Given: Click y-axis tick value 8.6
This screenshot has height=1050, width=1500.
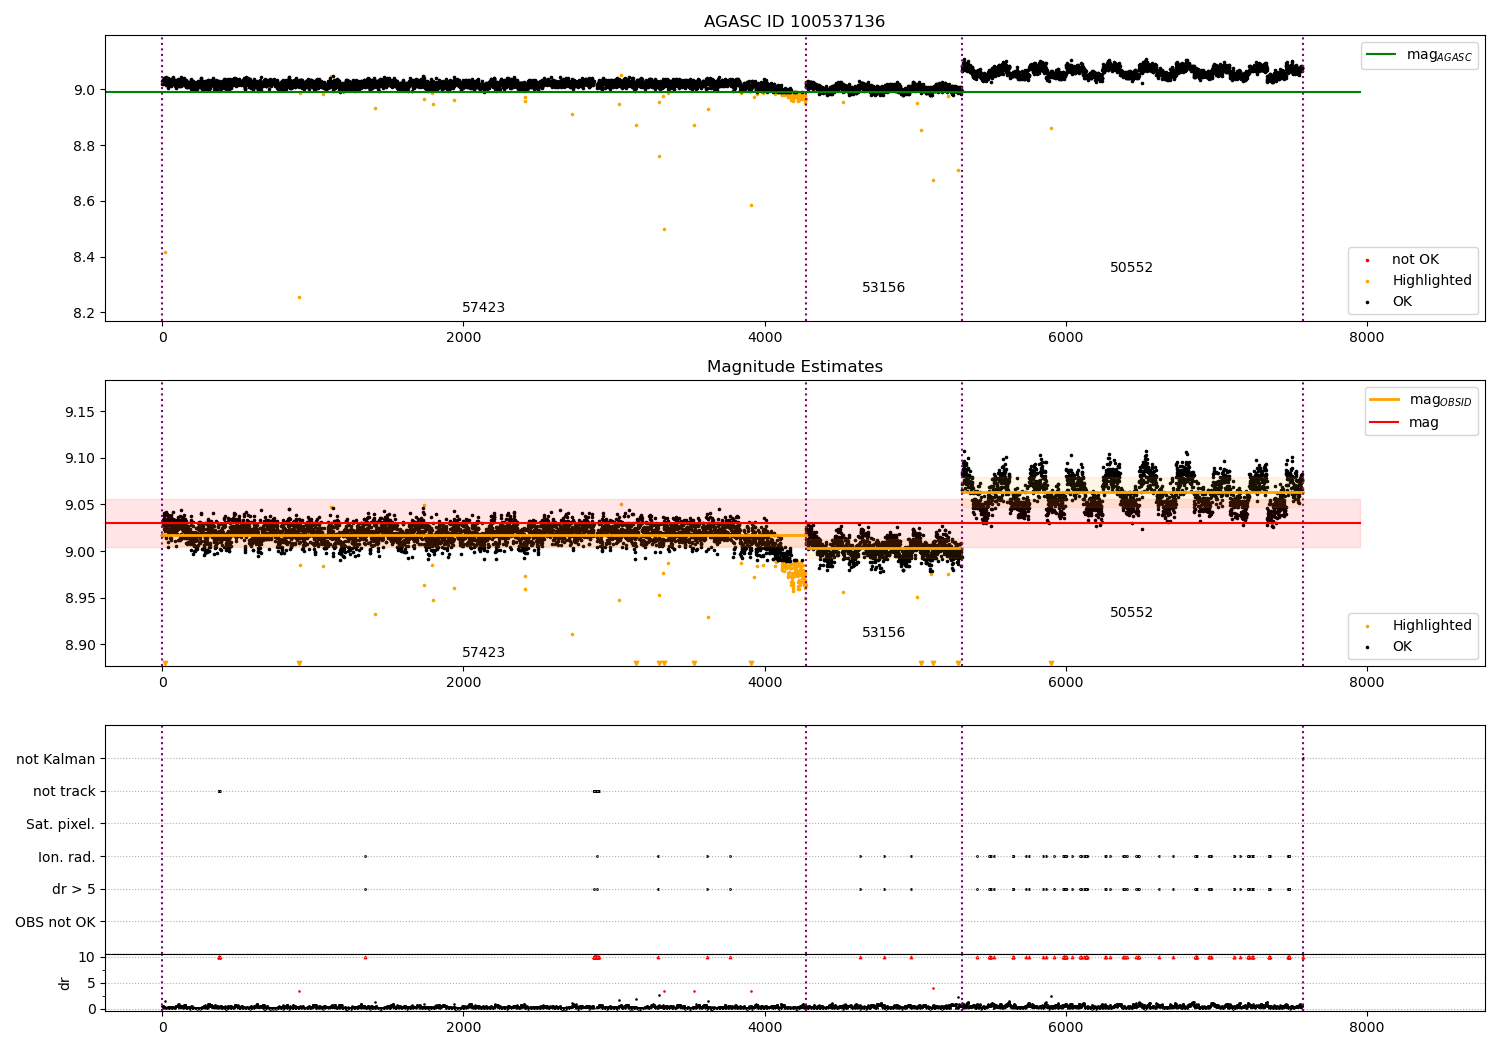Looking at the screenshot, I should 83,202.
